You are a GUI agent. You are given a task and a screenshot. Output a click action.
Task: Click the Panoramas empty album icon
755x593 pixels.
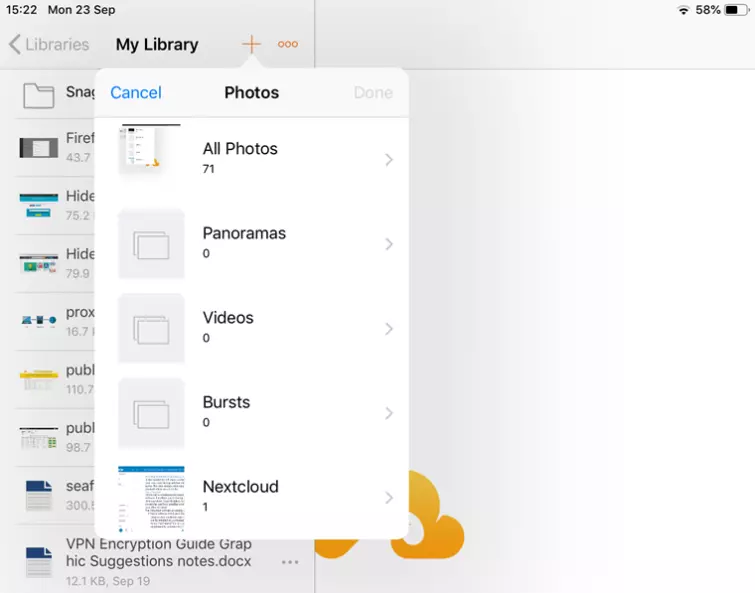(x=151, y=244)
